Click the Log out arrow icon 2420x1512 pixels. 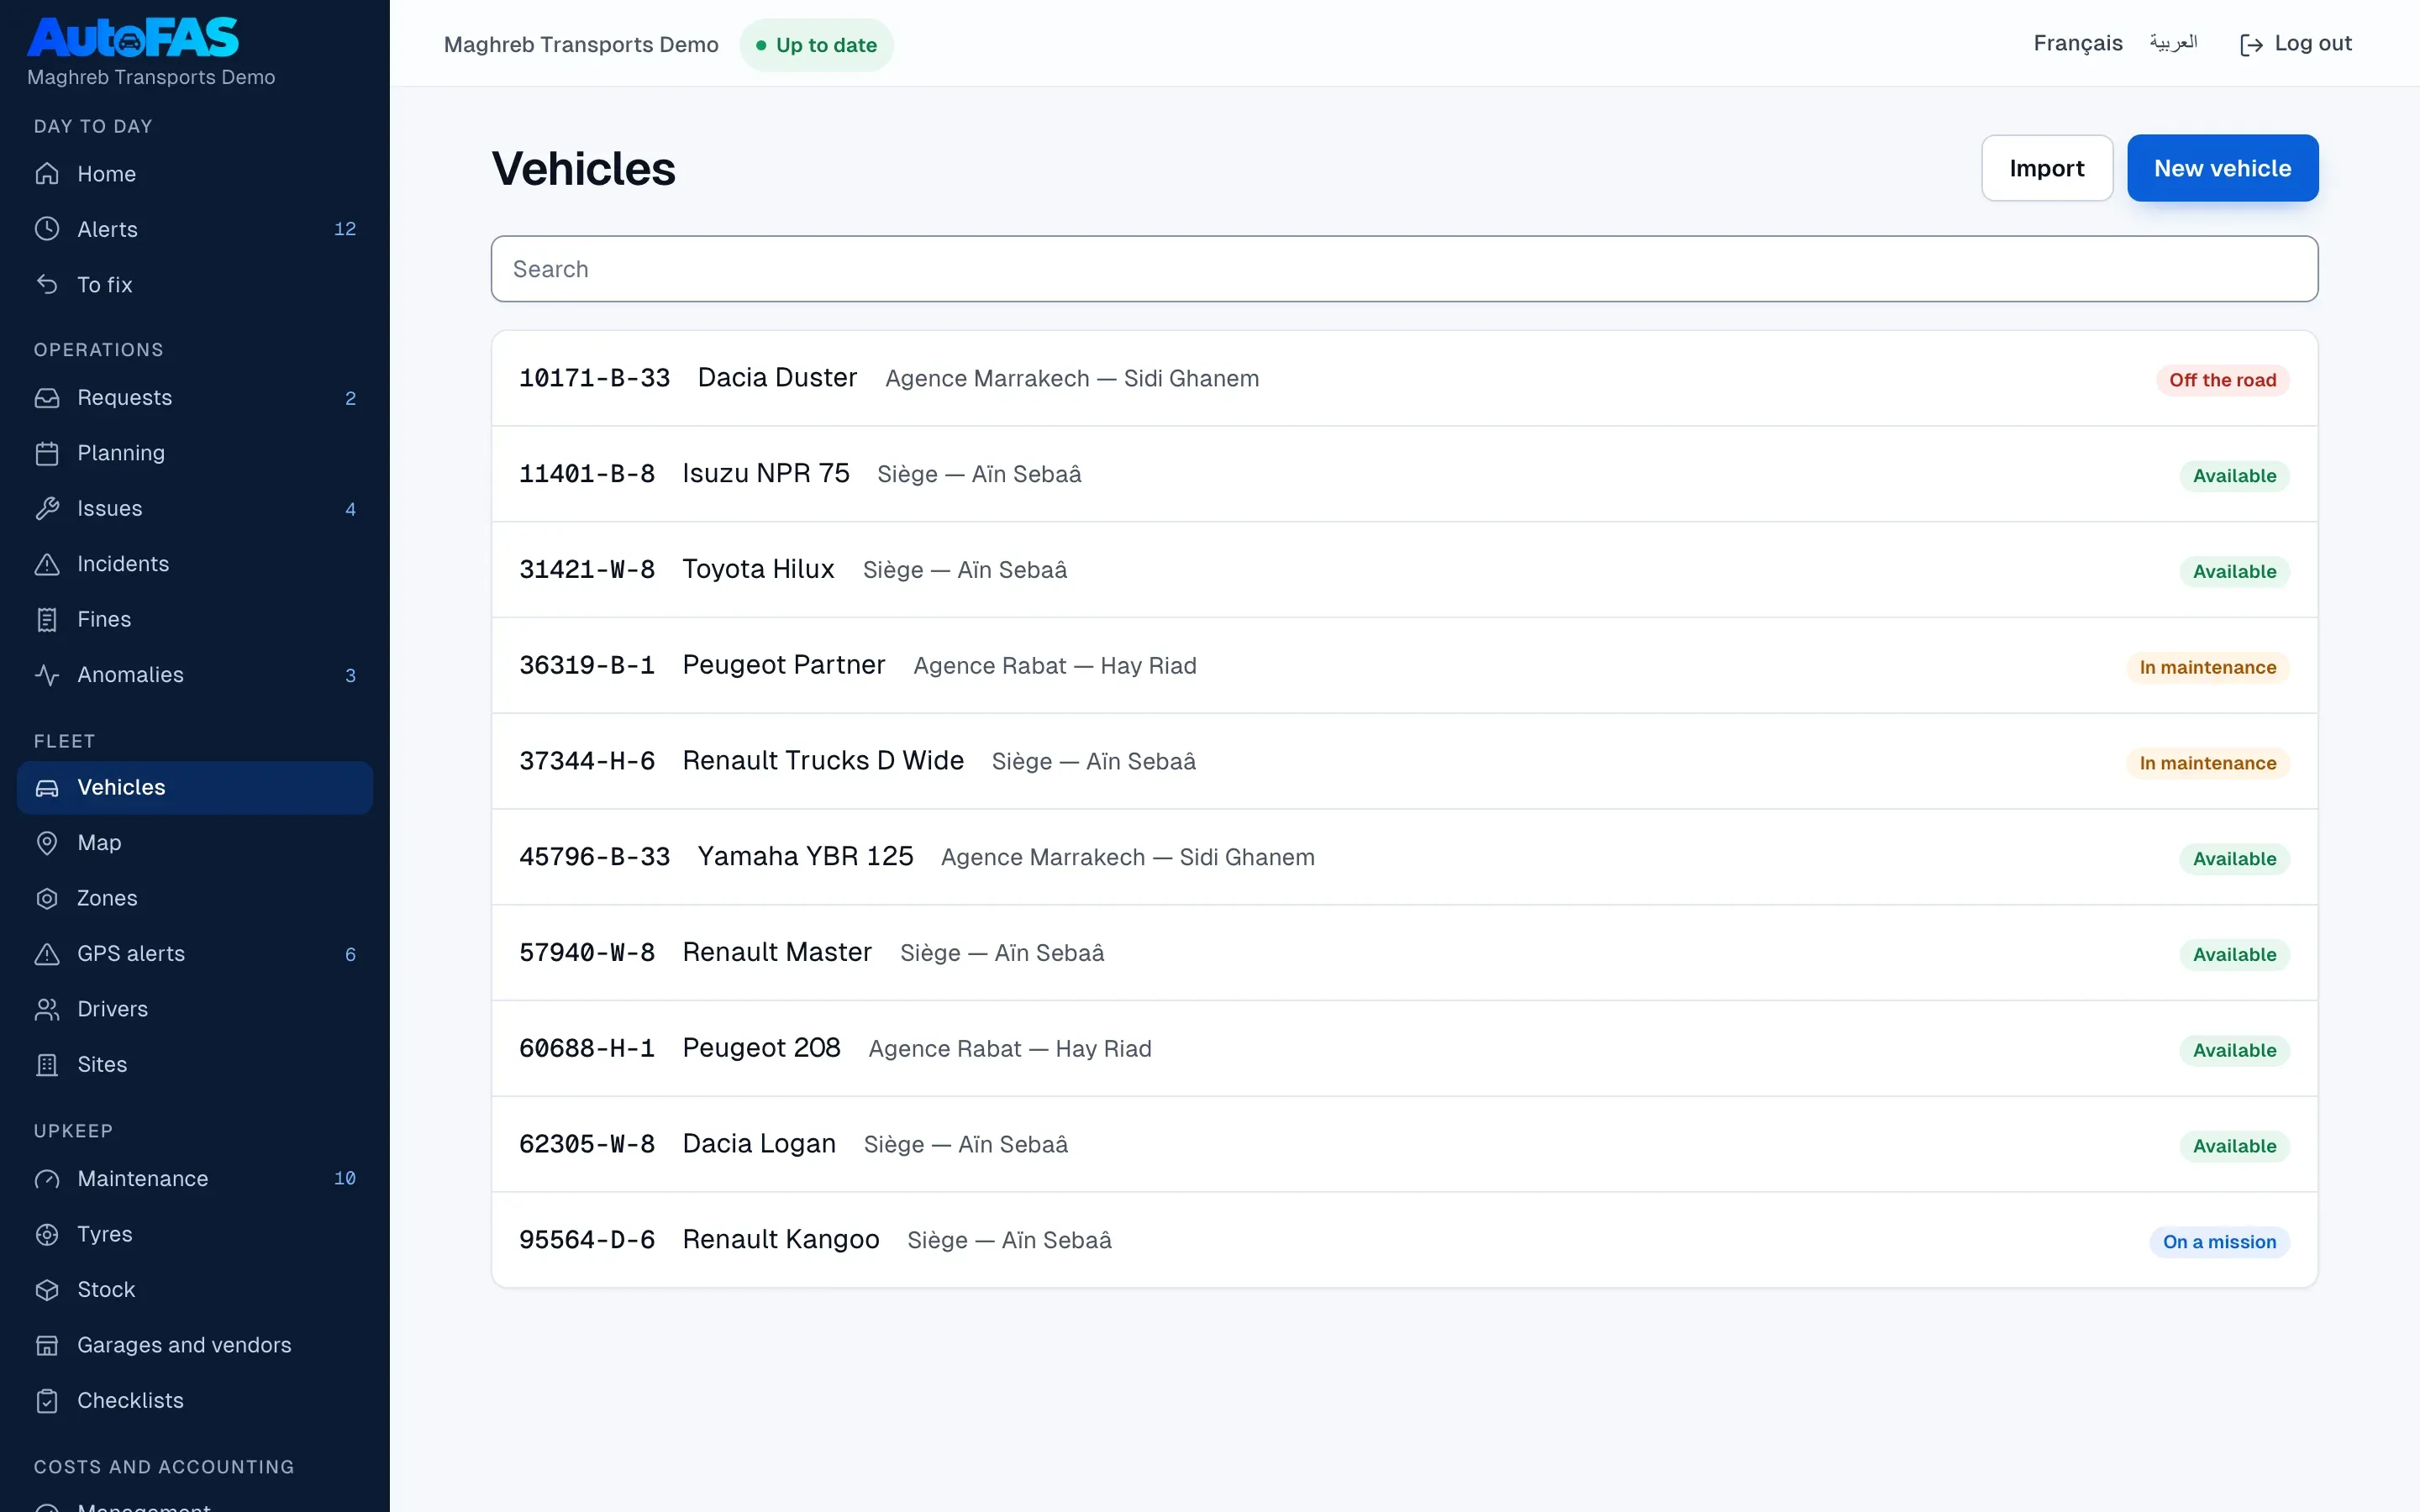point(2251,45)
